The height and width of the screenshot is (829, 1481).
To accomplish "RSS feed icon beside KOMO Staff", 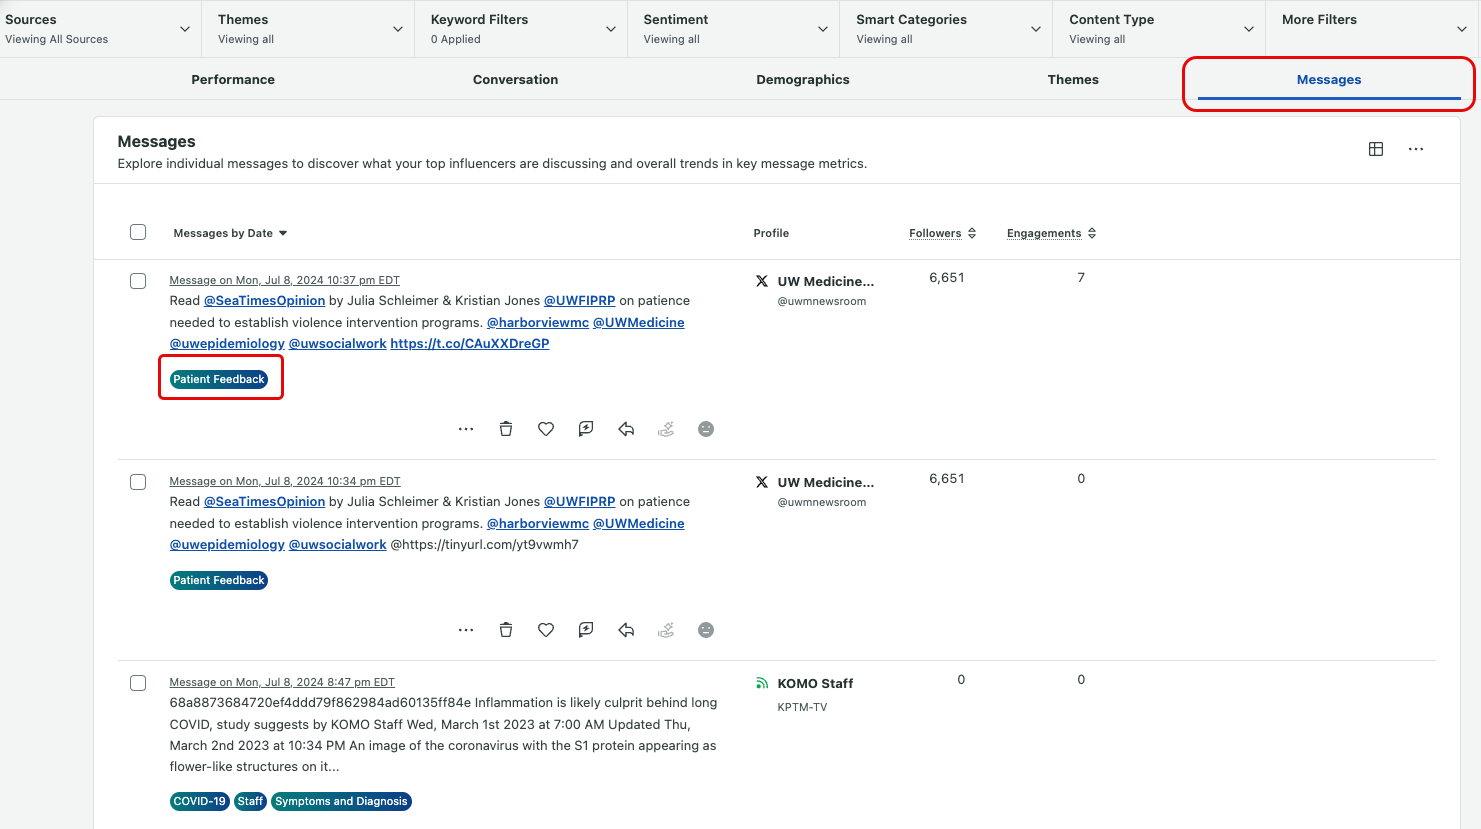I will tap(762, 684).
